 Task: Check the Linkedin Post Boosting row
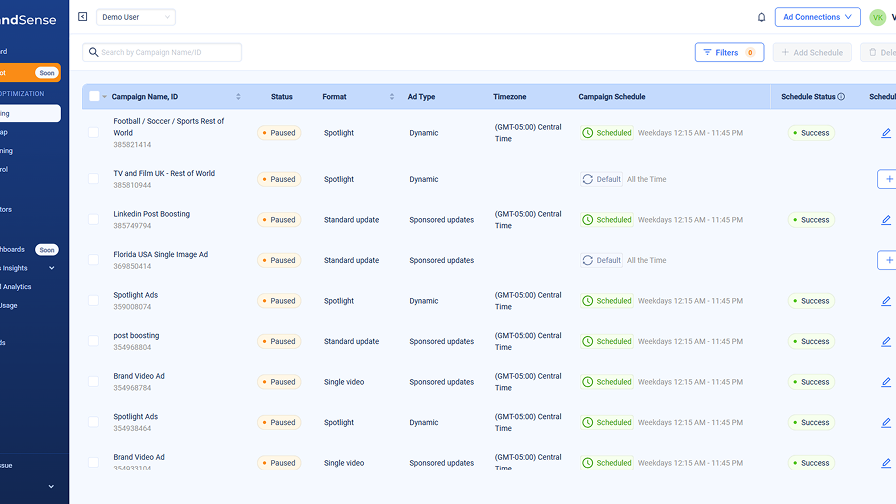pos(93,219)
